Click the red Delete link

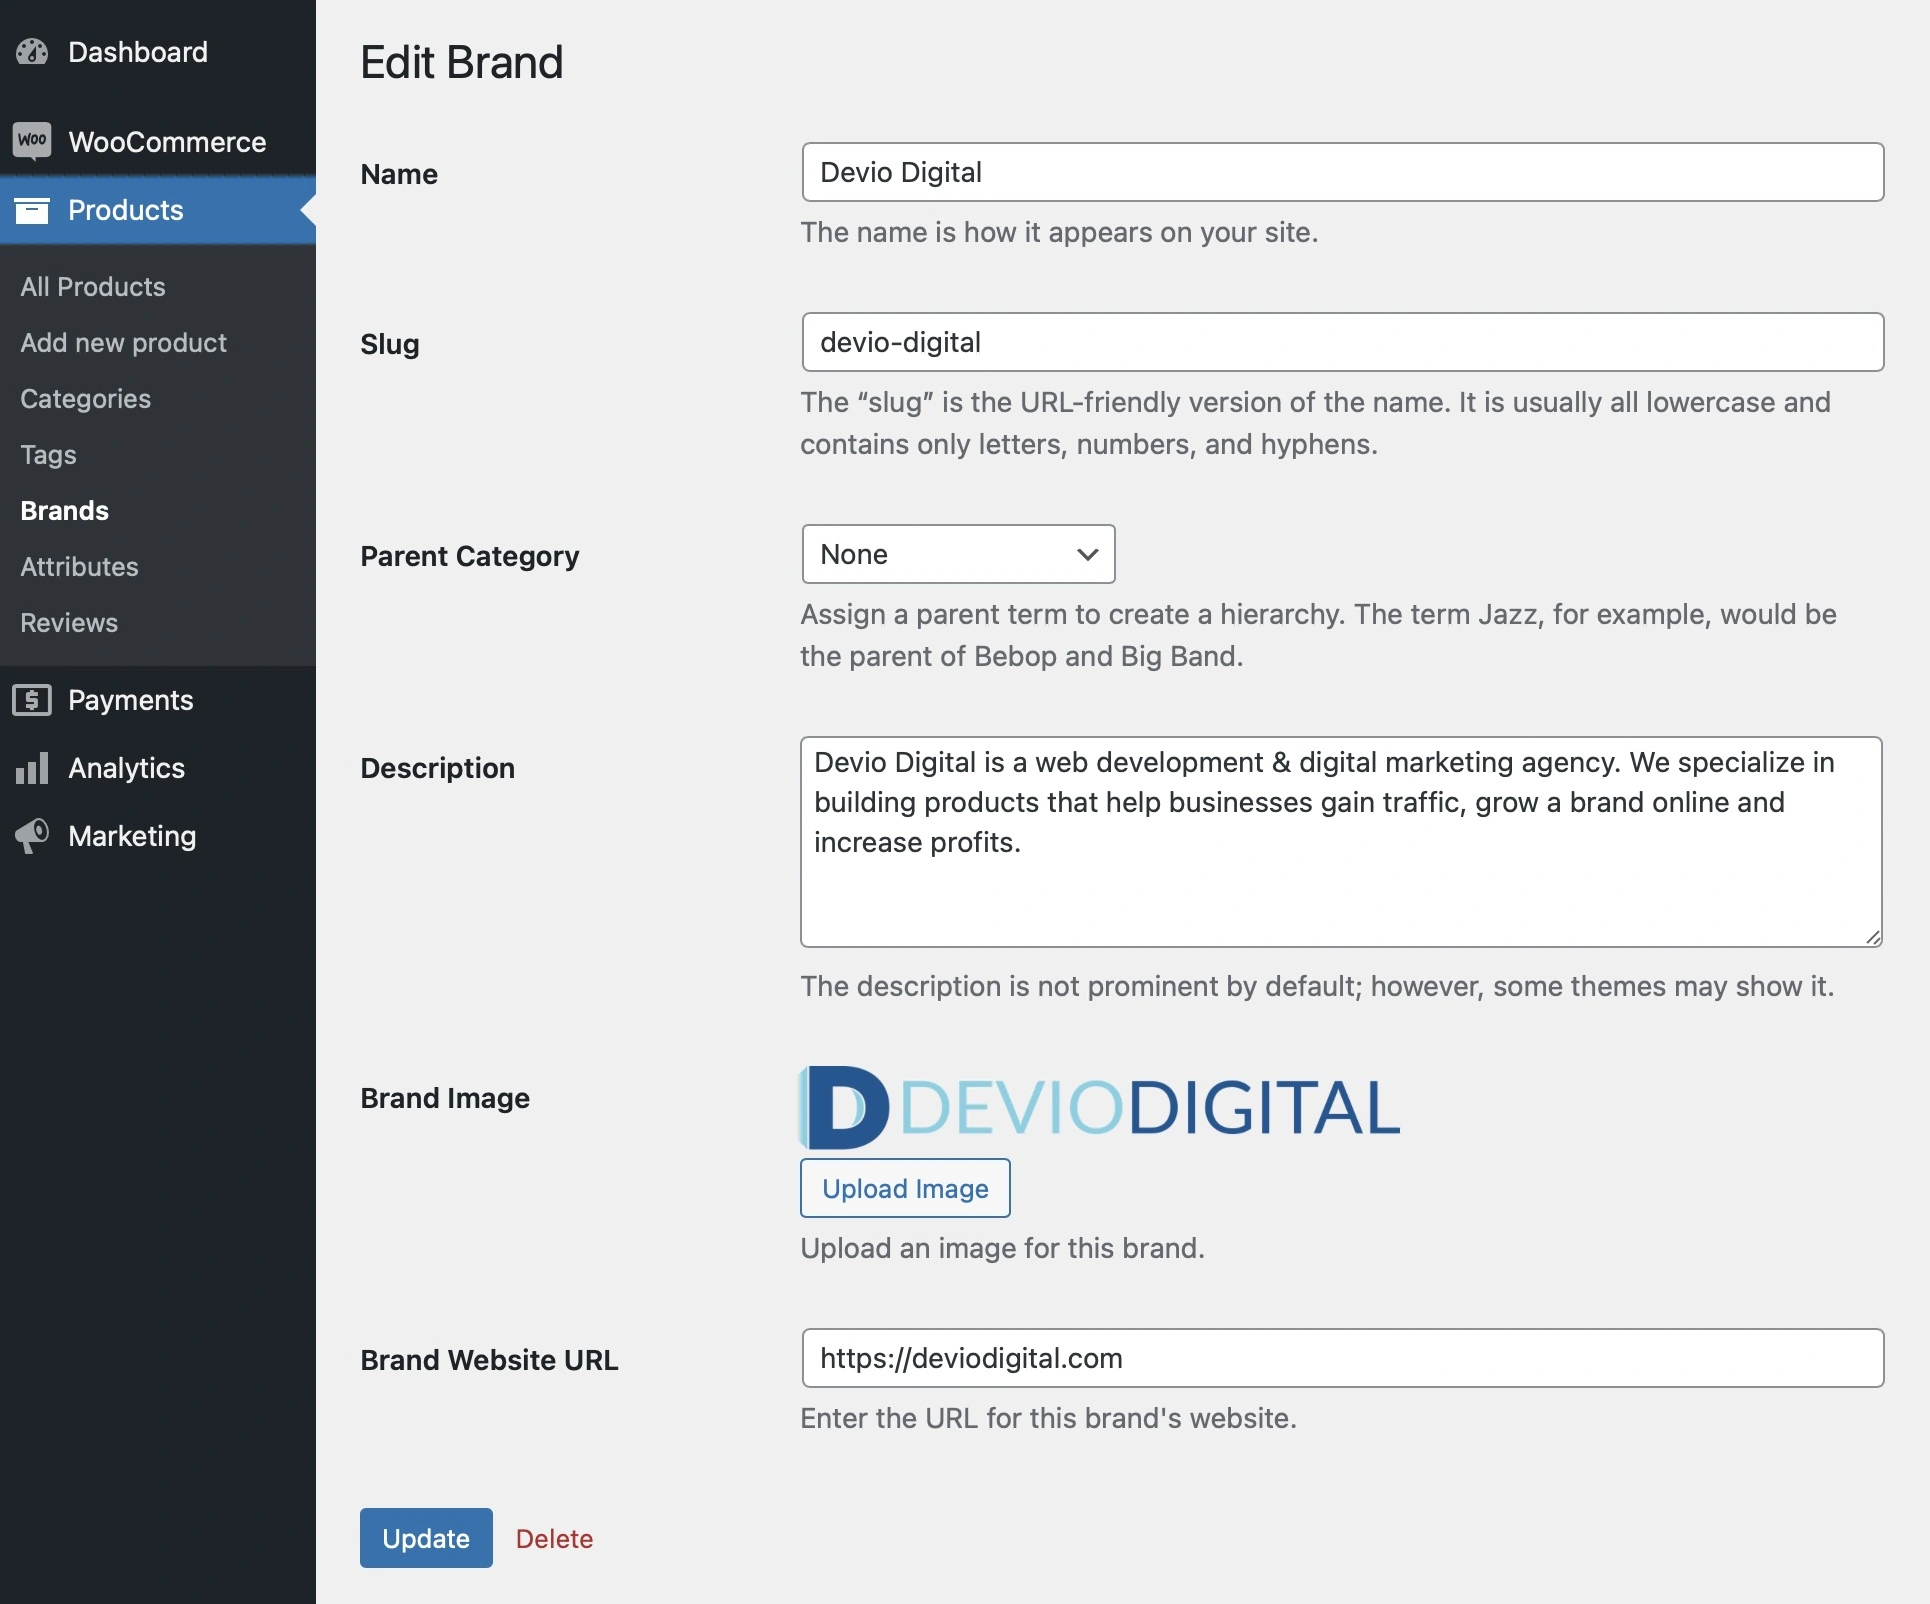pos(554,1539)
